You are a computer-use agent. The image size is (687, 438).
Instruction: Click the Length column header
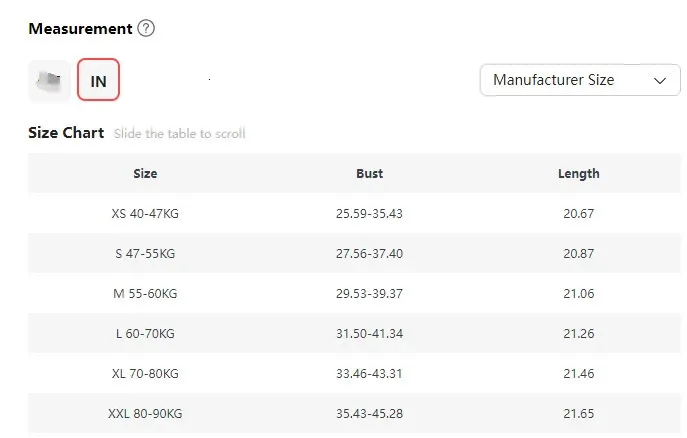point(578,173)
